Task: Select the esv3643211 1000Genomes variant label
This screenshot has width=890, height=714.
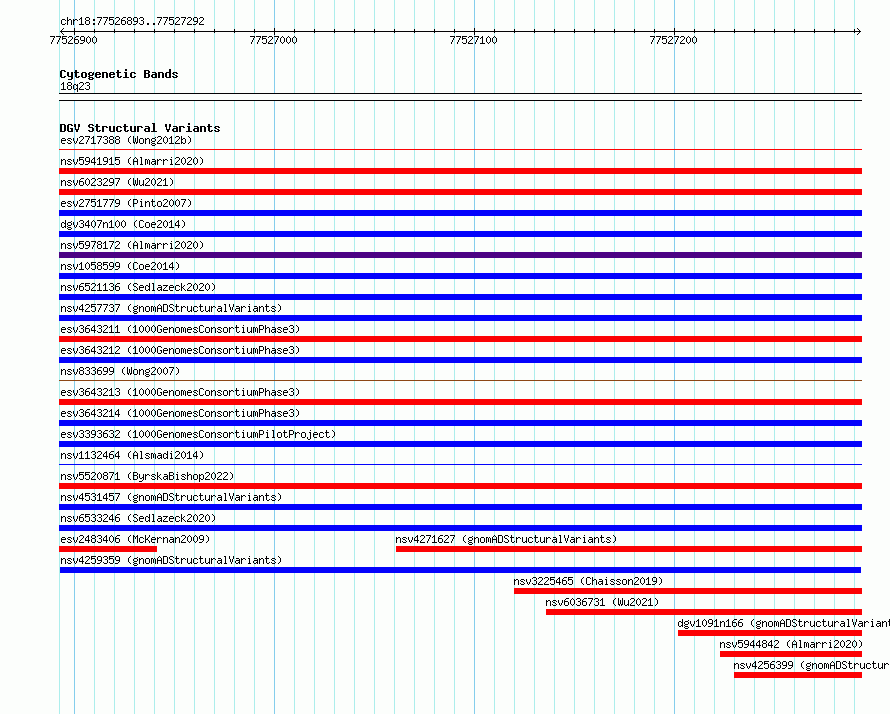Action: click(x=180, y=329)
